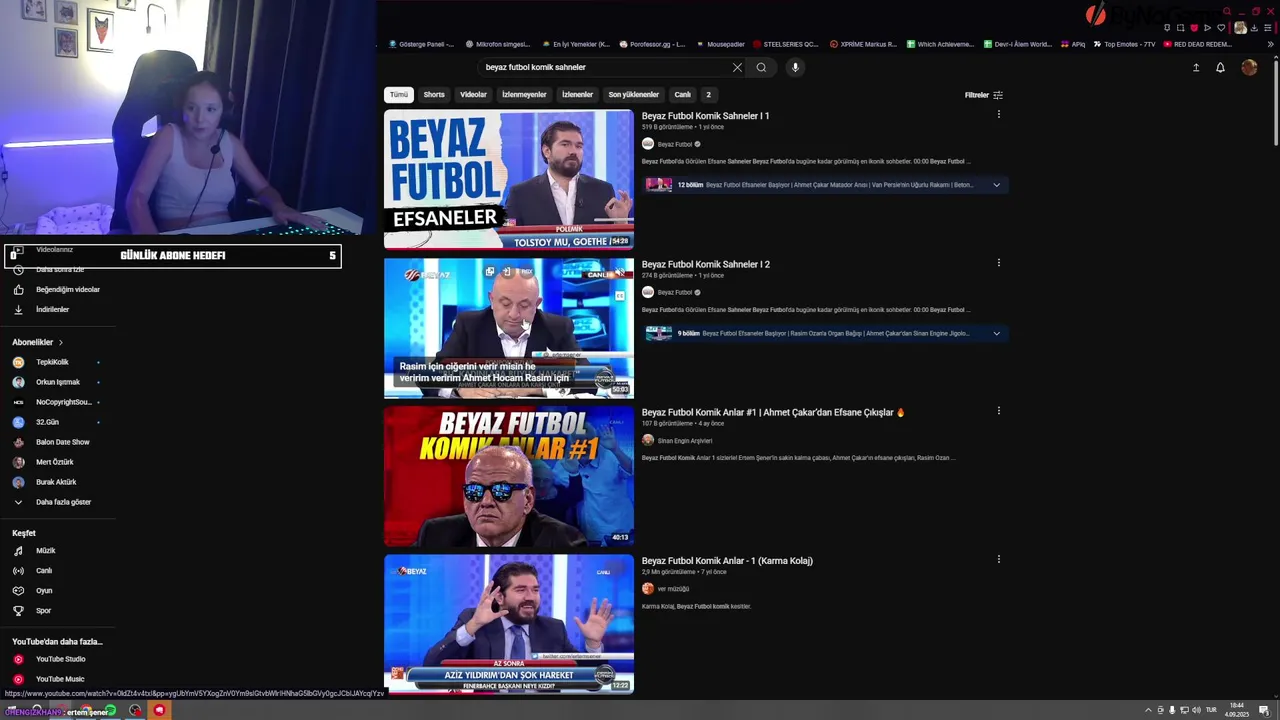Open the create/upload video icon
The width and height of the screenshot is (1280, 720).
[x=1196, y=67]
